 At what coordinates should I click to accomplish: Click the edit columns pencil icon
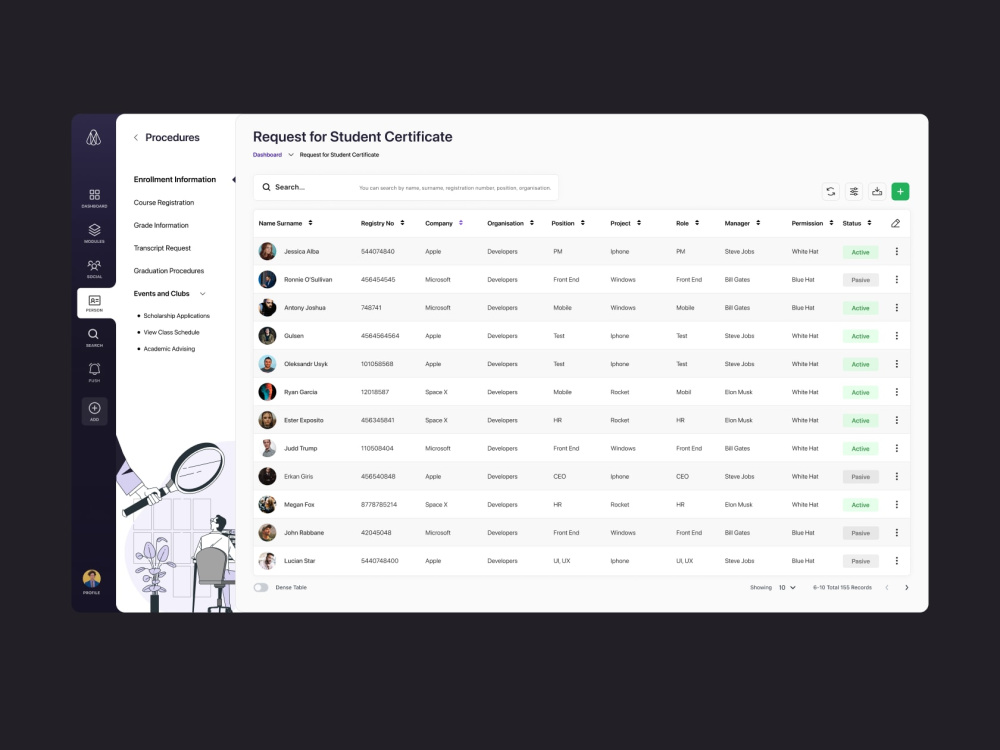click(895, 223)
